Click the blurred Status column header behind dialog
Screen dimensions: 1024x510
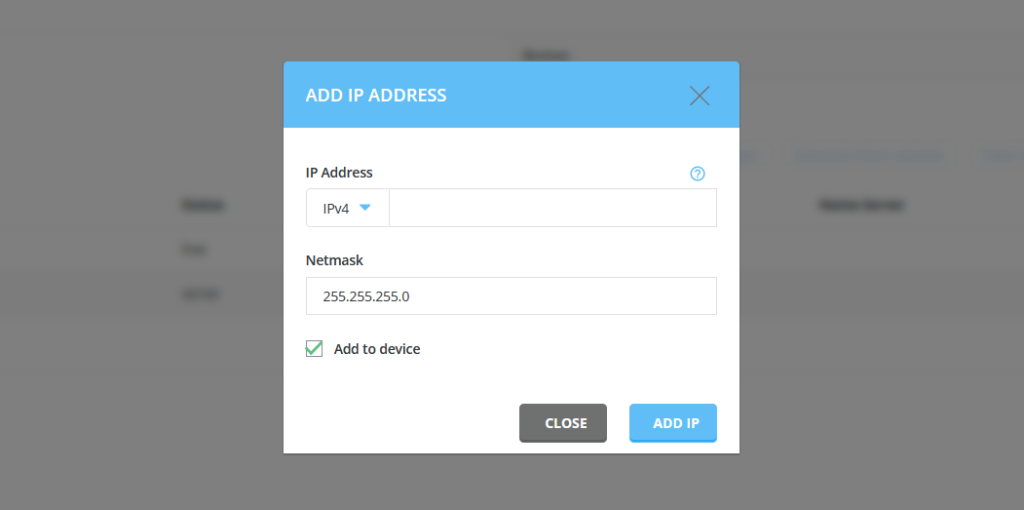(x=203, y=205)
